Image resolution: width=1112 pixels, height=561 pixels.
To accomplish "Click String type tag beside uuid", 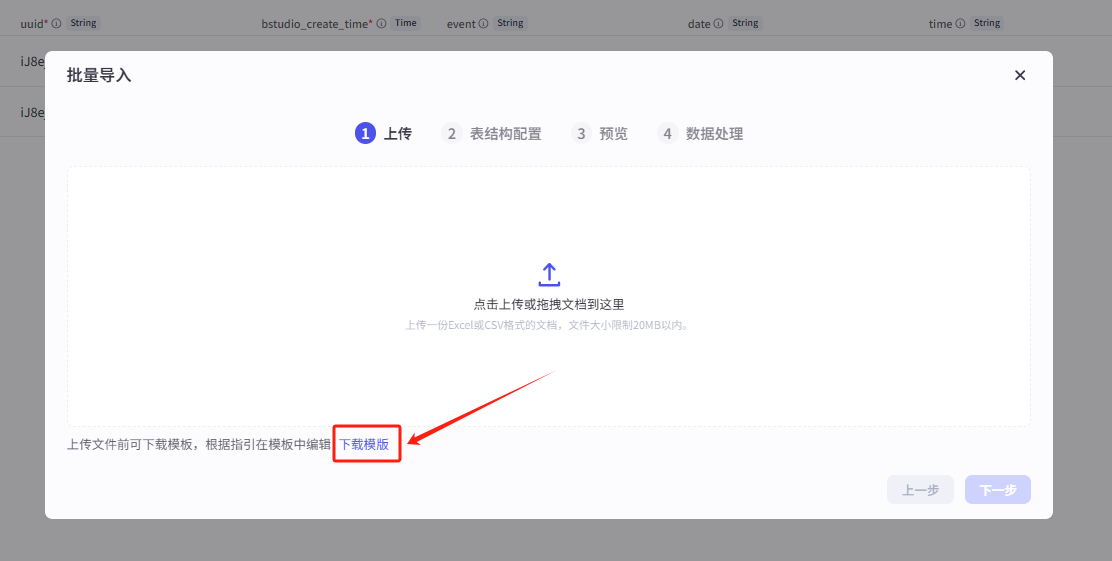I will (x=83, y=23).
